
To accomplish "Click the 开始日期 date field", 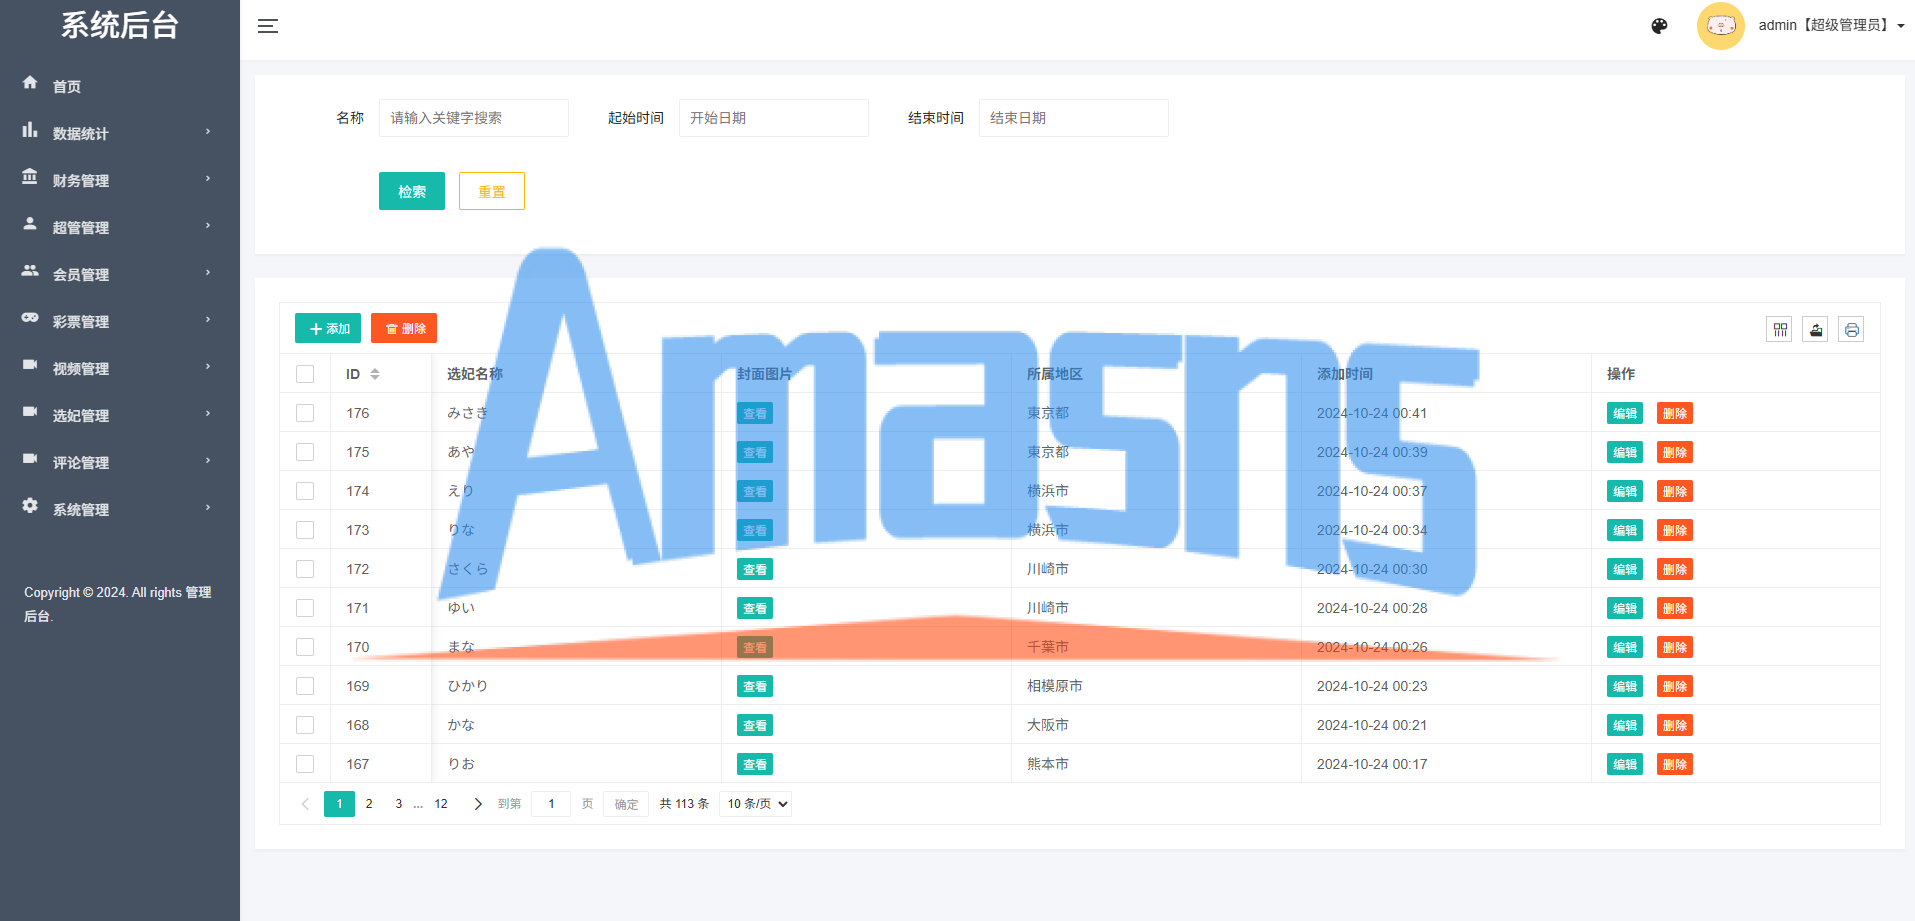I will pyautogui.click(x=774, y=118).
